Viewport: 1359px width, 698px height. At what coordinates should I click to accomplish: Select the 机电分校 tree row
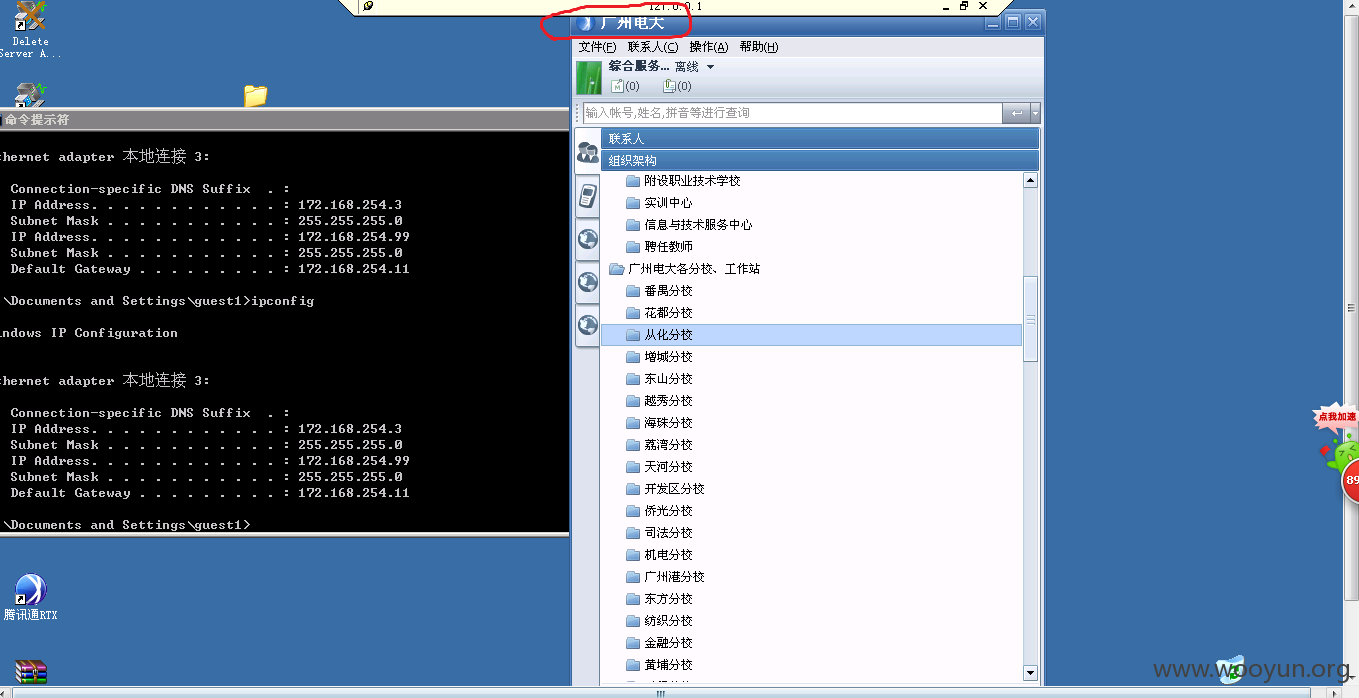811,555
